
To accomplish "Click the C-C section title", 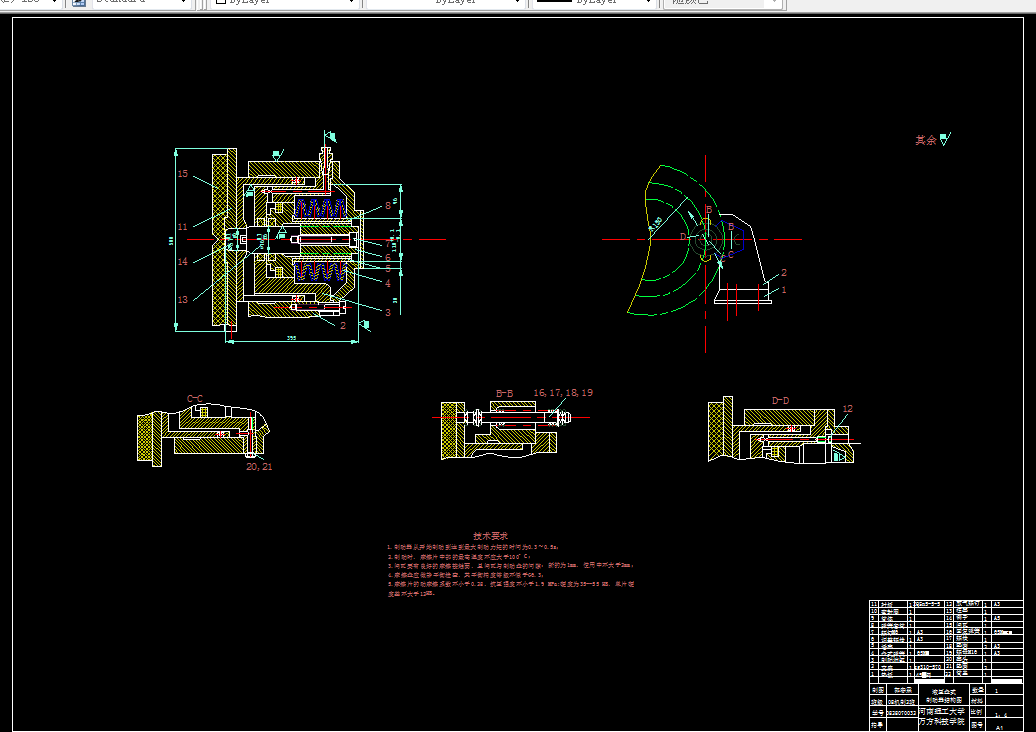I will (x=195, y=398).
